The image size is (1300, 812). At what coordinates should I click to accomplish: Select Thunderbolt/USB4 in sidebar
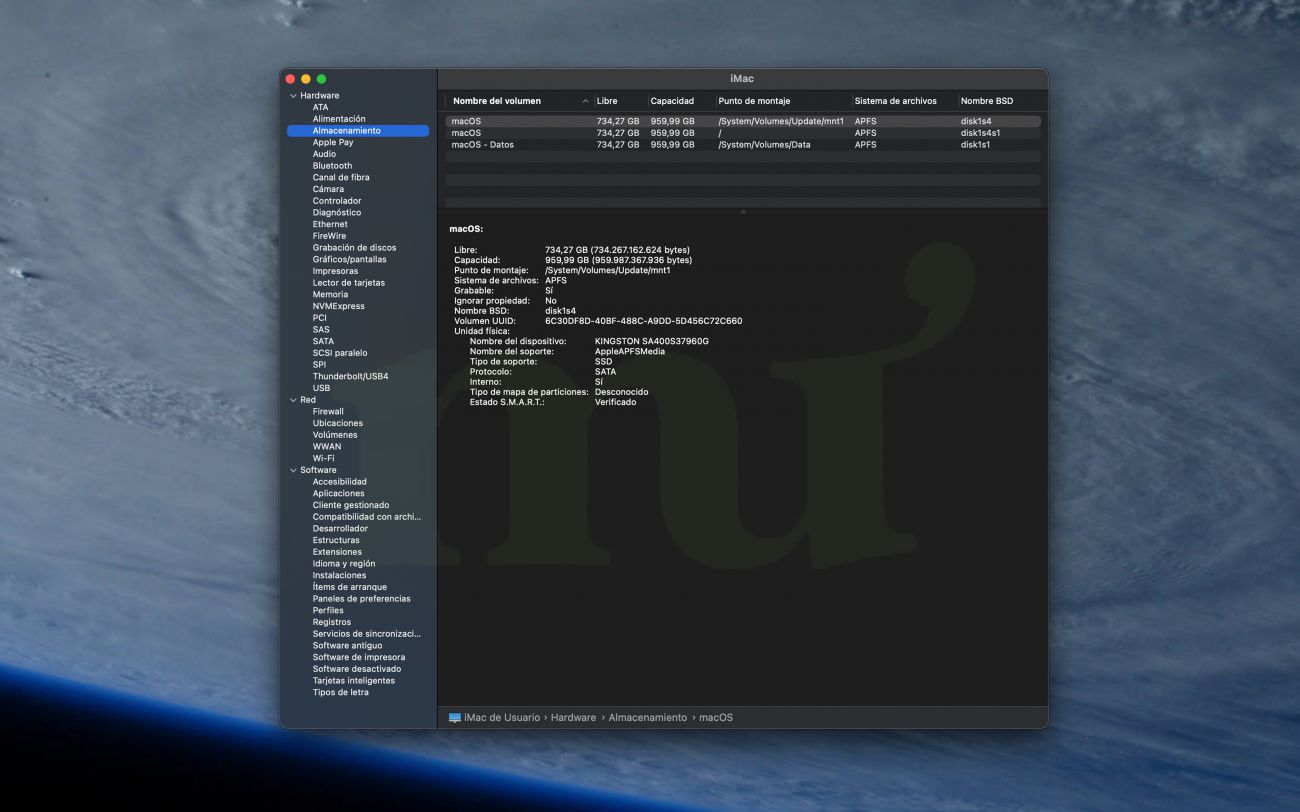click(350, 377)
